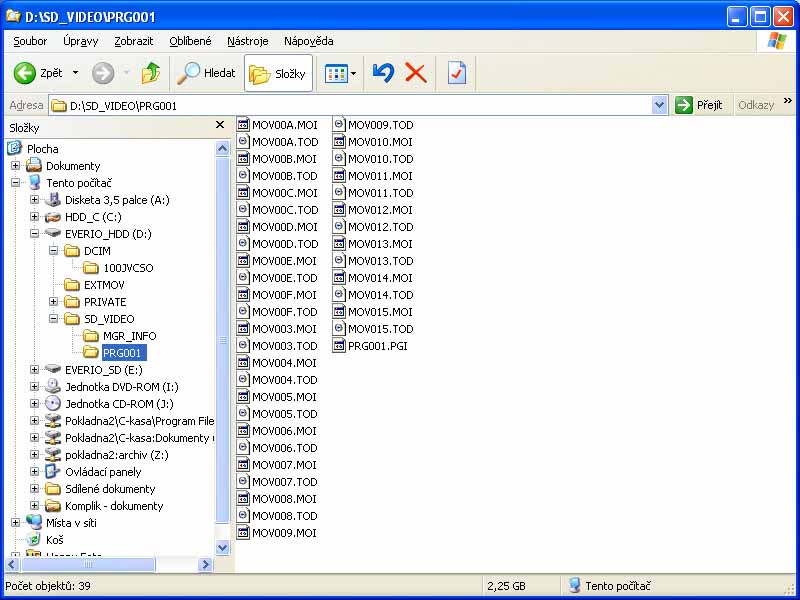Open the Soubor menu
Screen dimensions: 800x600
point(30,41)
